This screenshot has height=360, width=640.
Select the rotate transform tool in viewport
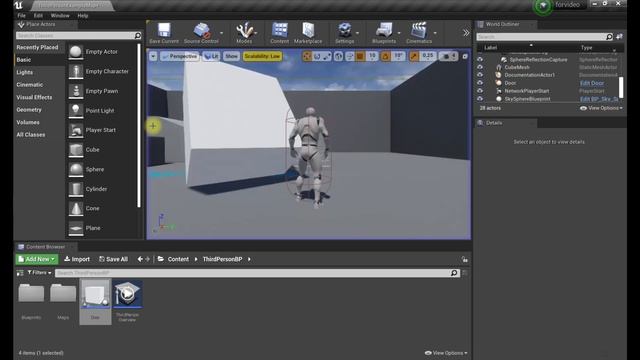[317, 56]
